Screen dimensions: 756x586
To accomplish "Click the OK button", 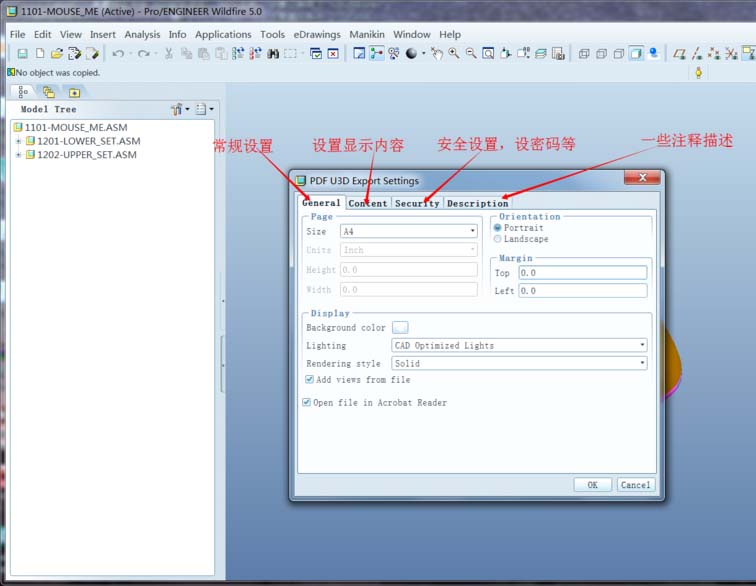I will (592, 485).
